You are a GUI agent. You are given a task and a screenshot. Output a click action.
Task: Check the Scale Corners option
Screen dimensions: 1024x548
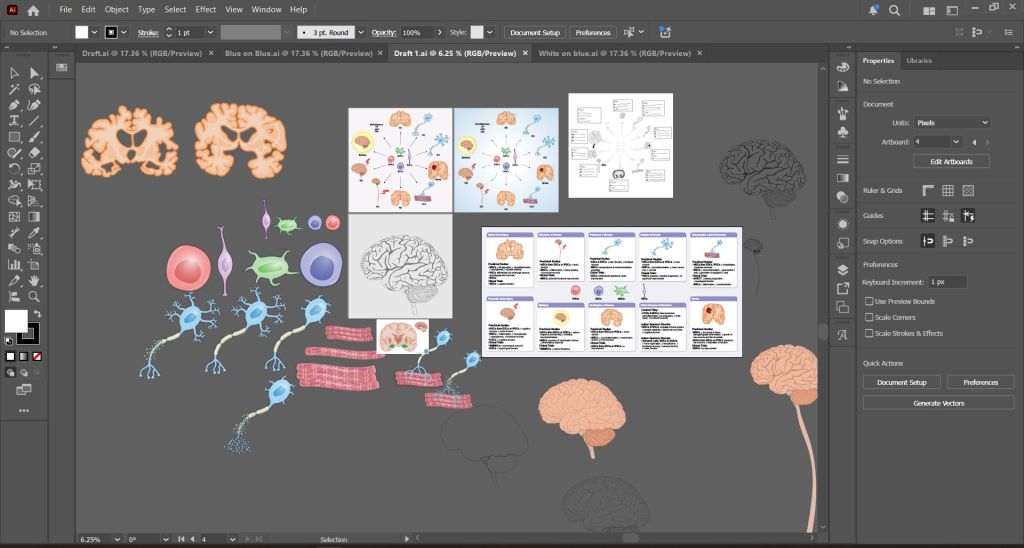point(869,317)
